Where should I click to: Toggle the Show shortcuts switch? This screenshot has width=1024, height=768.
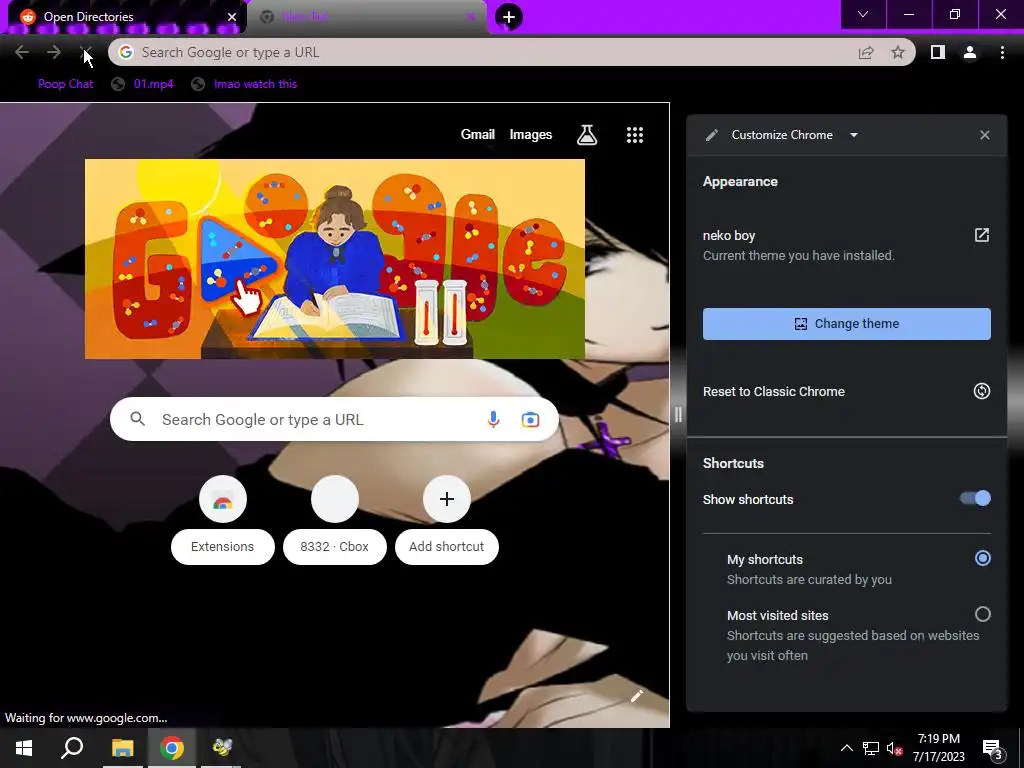click(975, 498)
